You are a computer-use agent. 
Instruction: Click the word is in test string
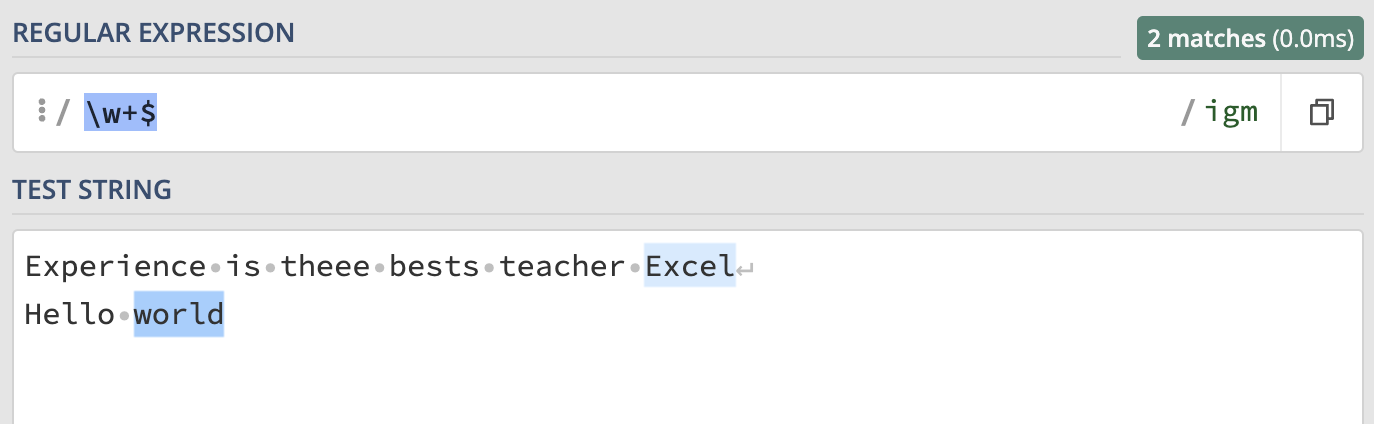coord(243,267)
